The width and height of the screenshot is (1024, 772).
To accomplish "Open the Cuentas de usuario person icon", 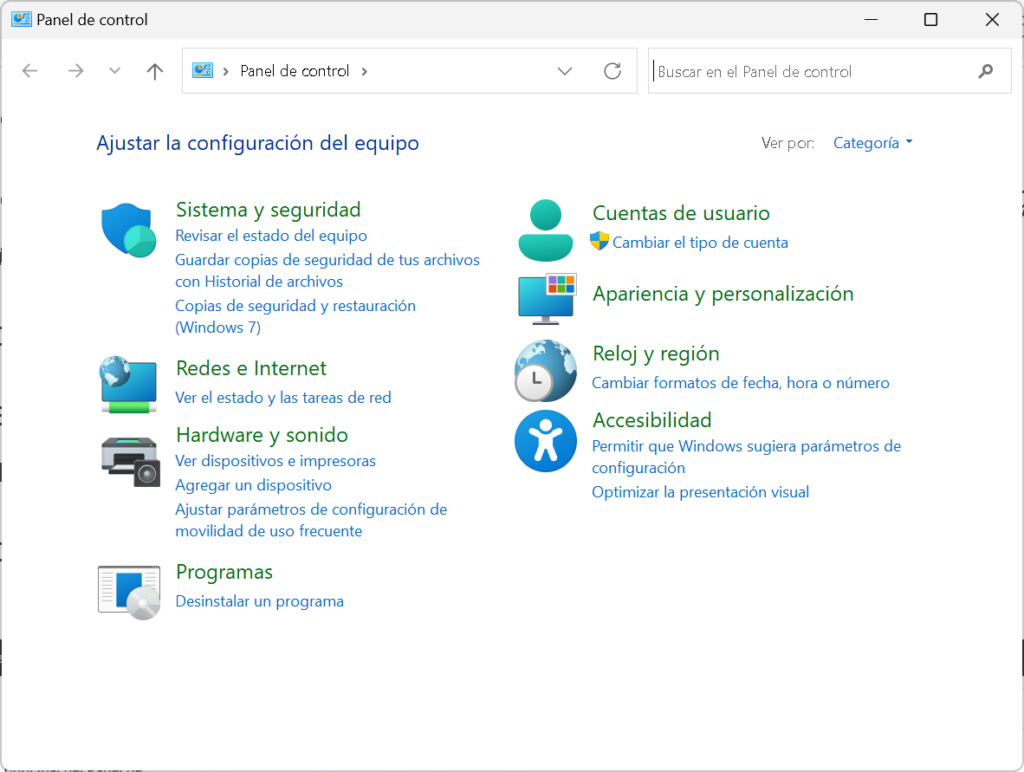I will click(x=545, y=230).
